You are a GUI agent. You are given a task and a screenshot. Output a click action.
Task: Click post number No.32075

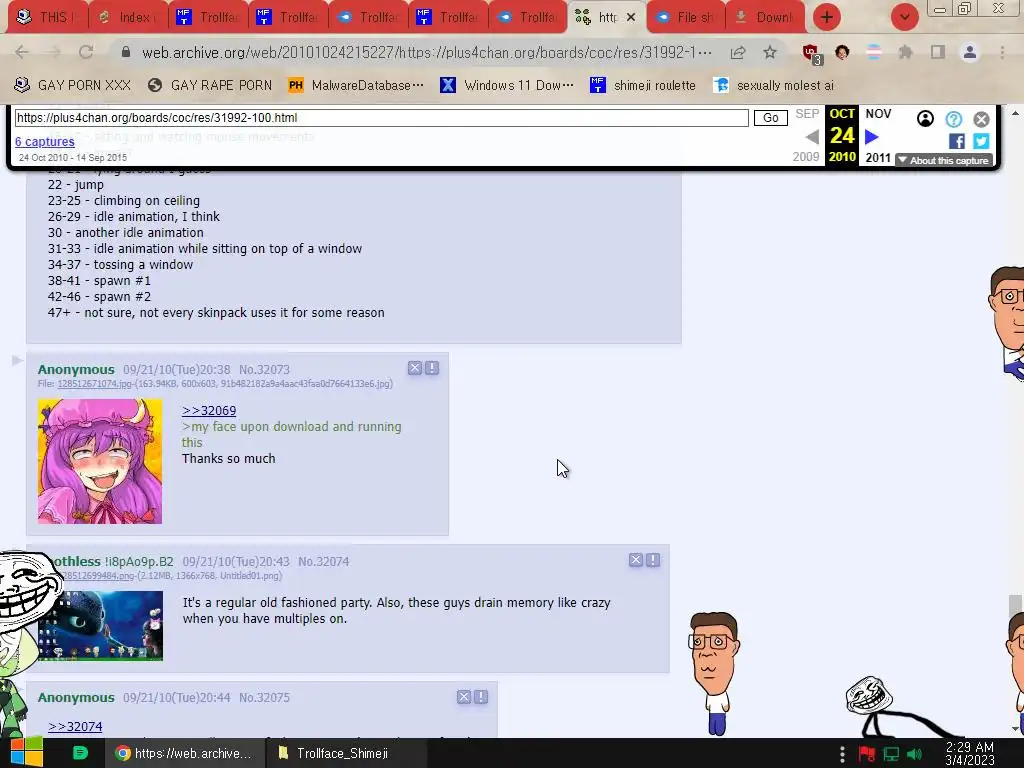264,697
